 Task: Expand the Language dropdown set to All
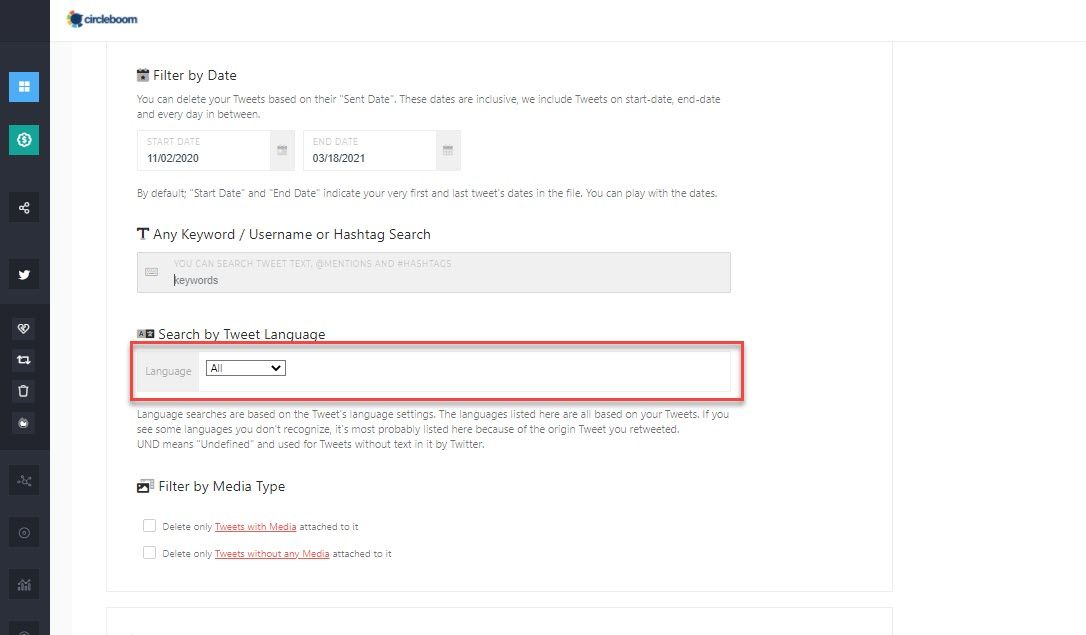pos(246,368)
